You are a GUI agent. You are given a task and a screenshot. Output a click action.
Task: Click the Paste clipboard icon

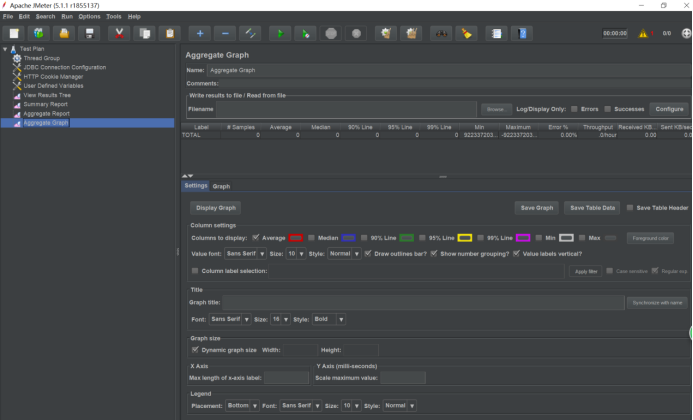[x=170, y=34]
